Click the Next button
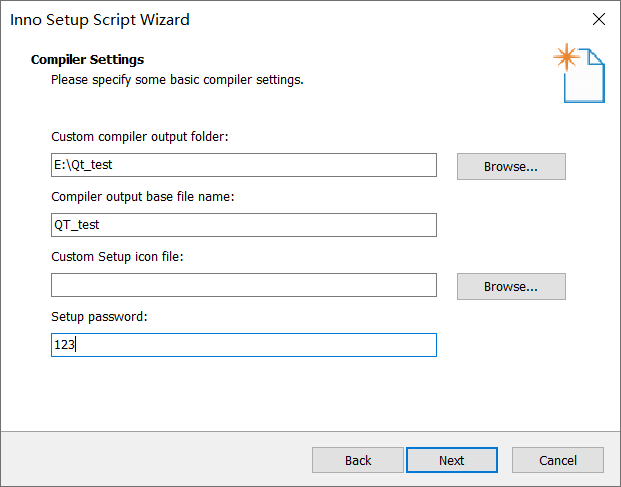621x487 pixels. [451, 460]
